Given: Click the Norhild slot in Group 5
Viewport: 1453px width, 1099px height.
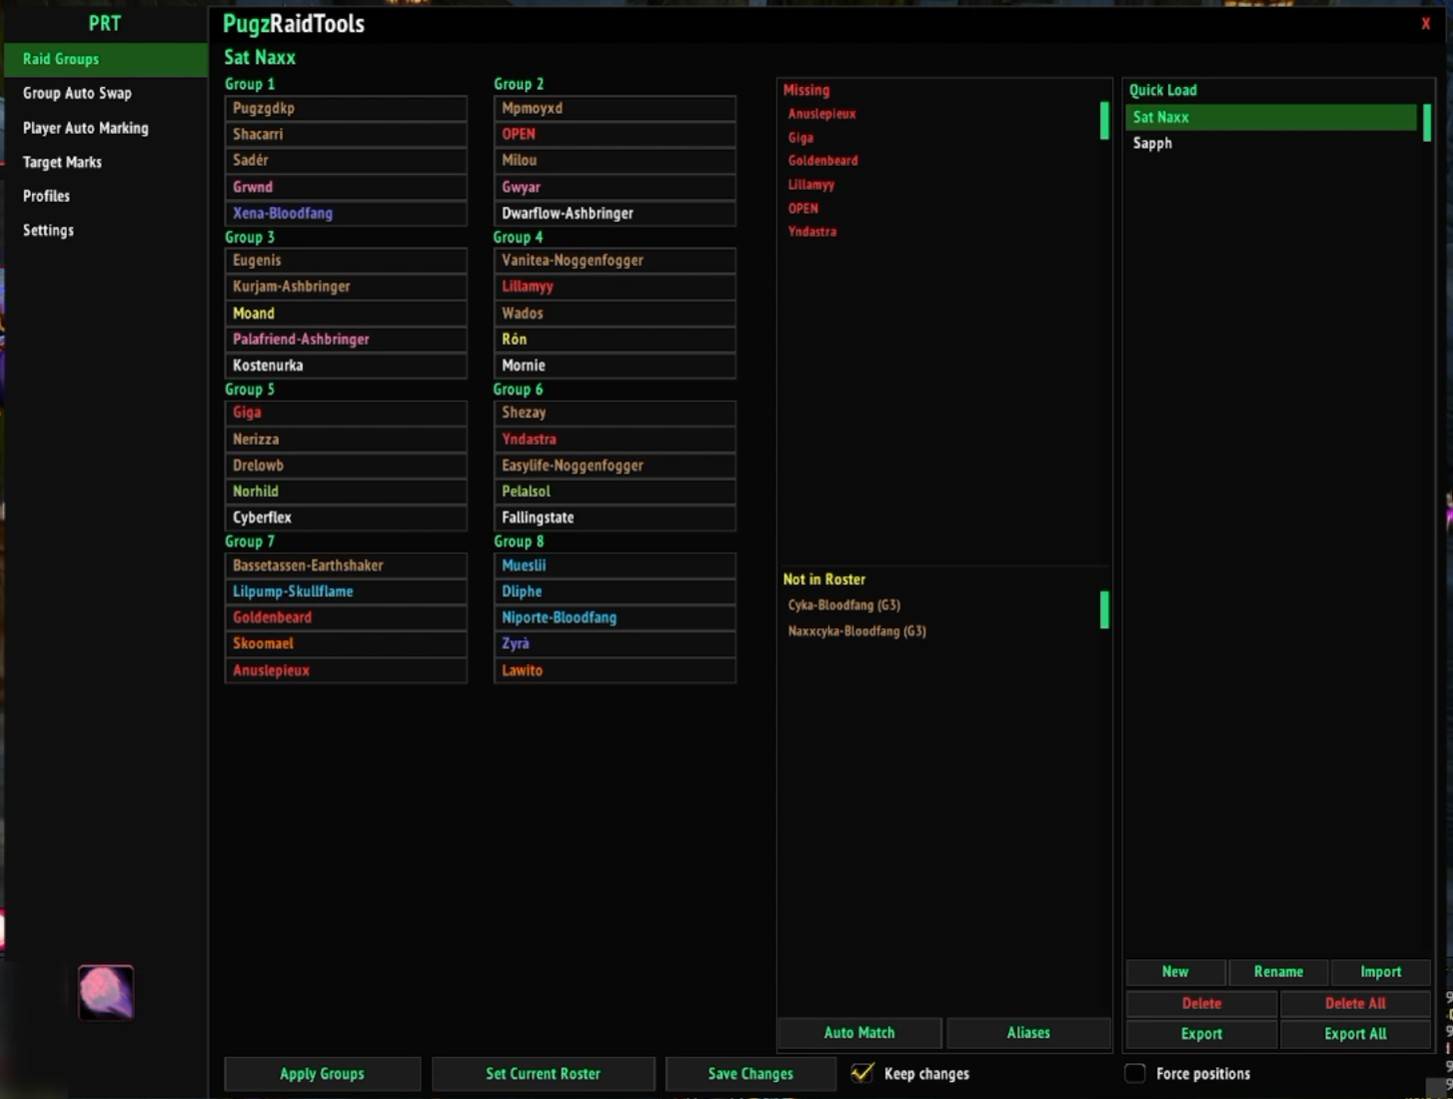Looking at the screenshot, I should [x=346, y=491].
